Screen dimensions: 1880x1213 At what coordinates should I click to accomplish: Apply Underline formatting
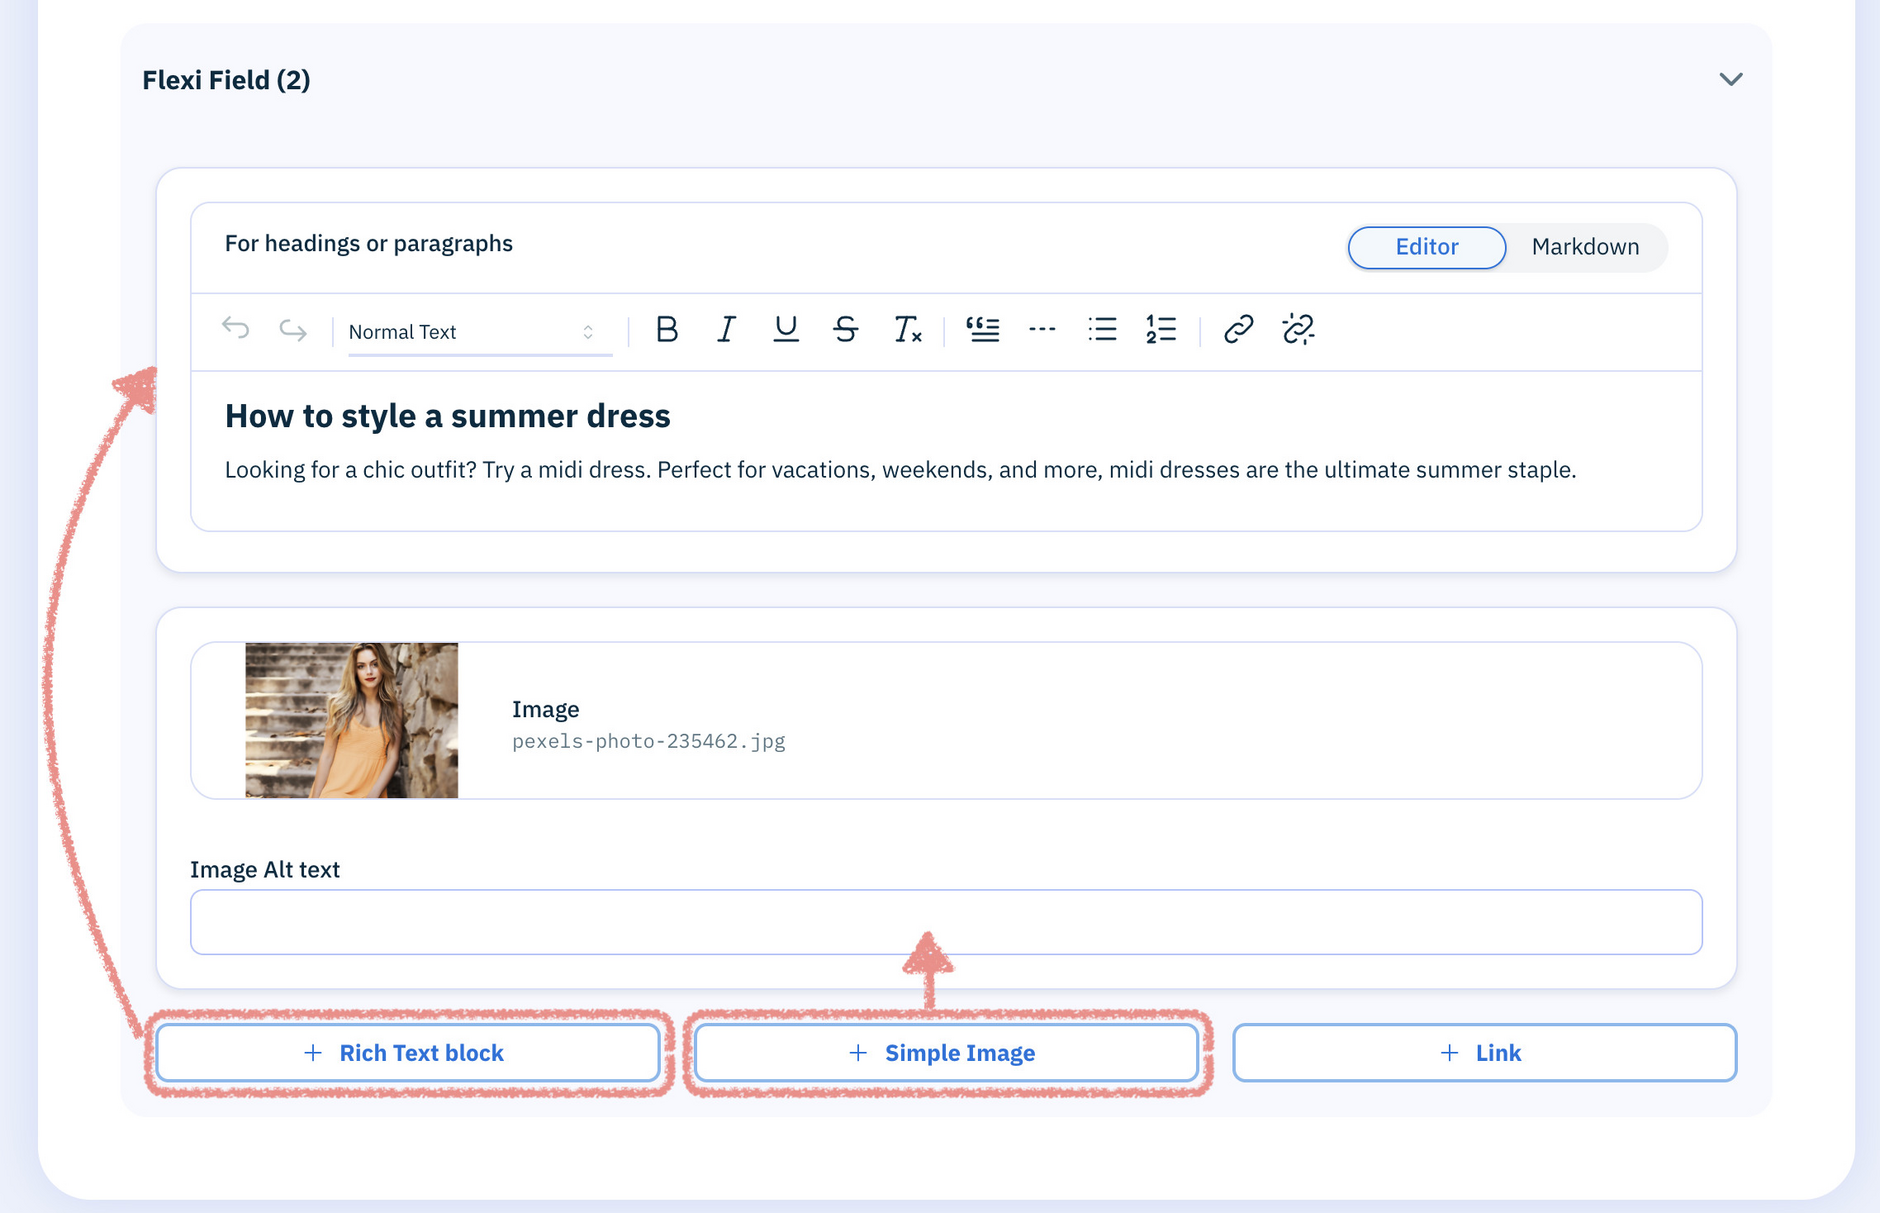(786, 330)
